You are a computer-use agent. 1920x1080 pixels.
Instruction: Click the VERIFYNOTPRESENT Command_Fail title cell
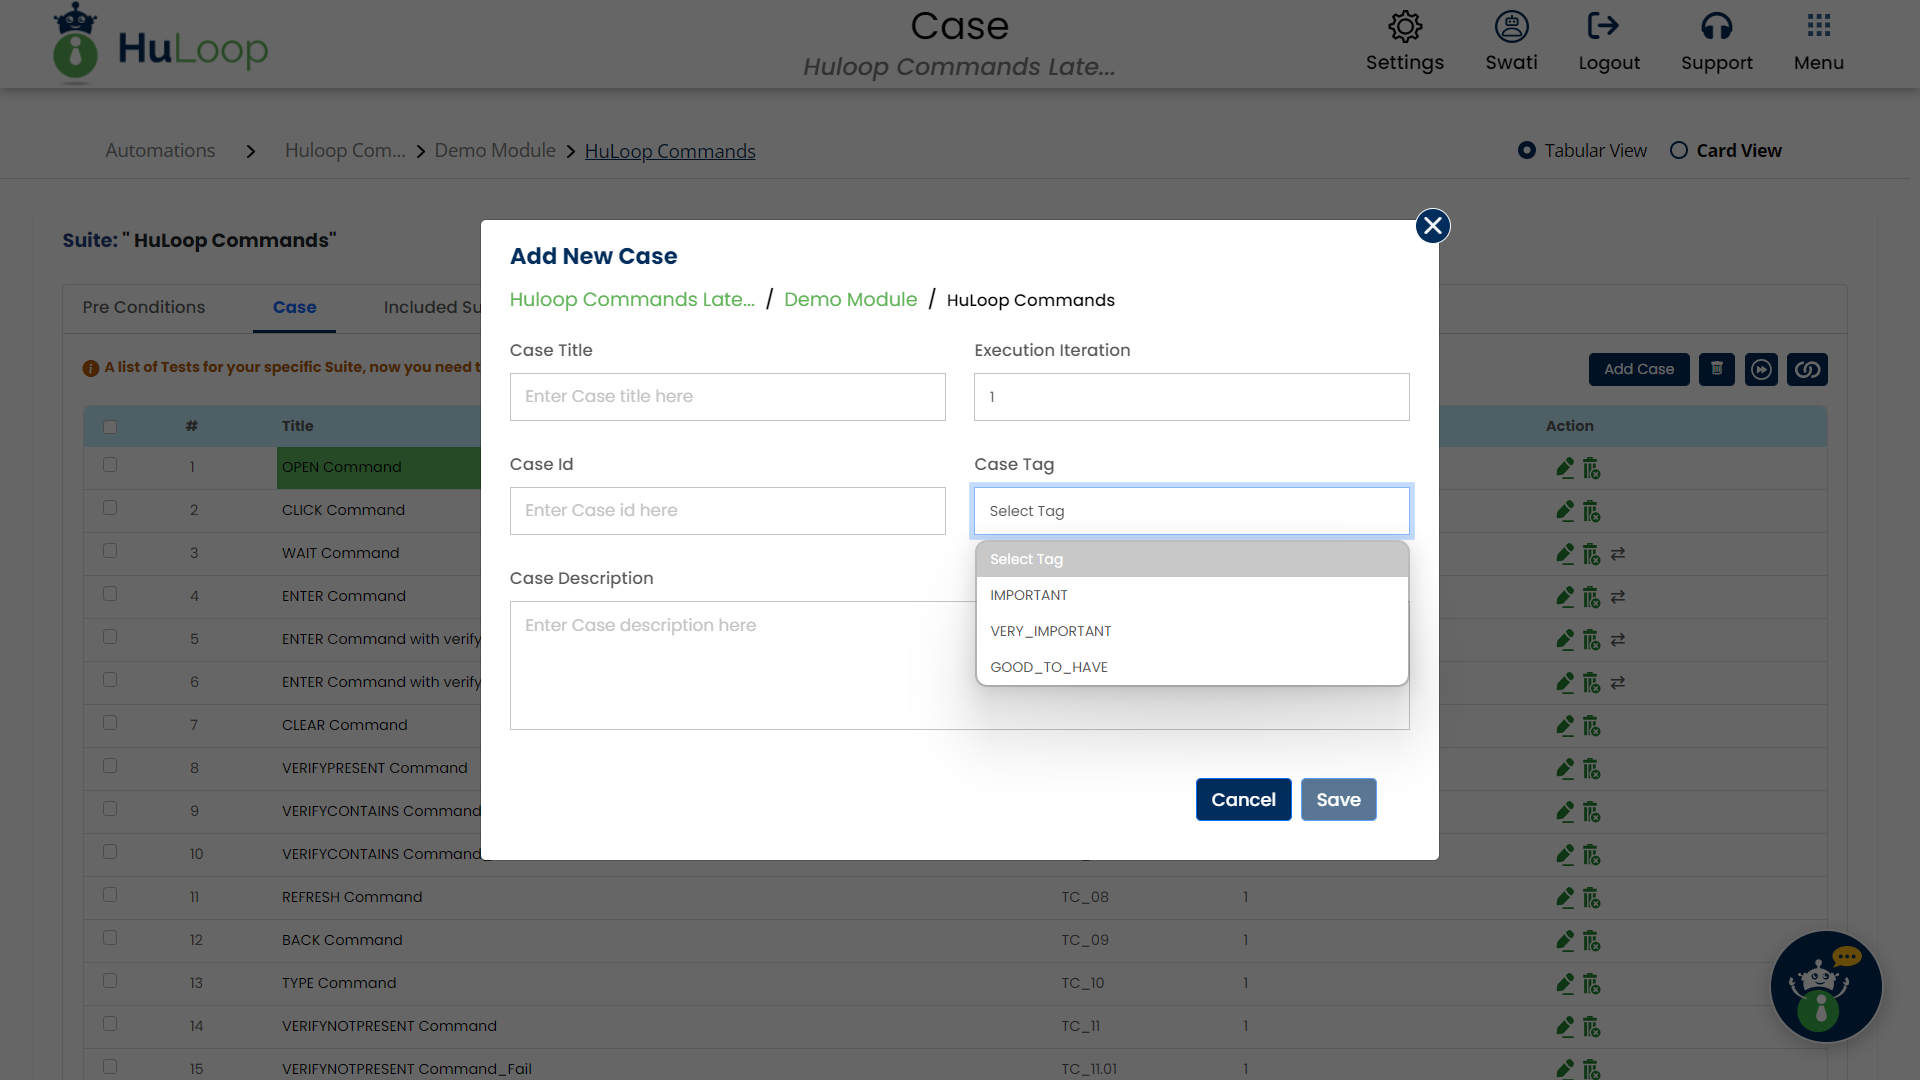click(406, 1069)
